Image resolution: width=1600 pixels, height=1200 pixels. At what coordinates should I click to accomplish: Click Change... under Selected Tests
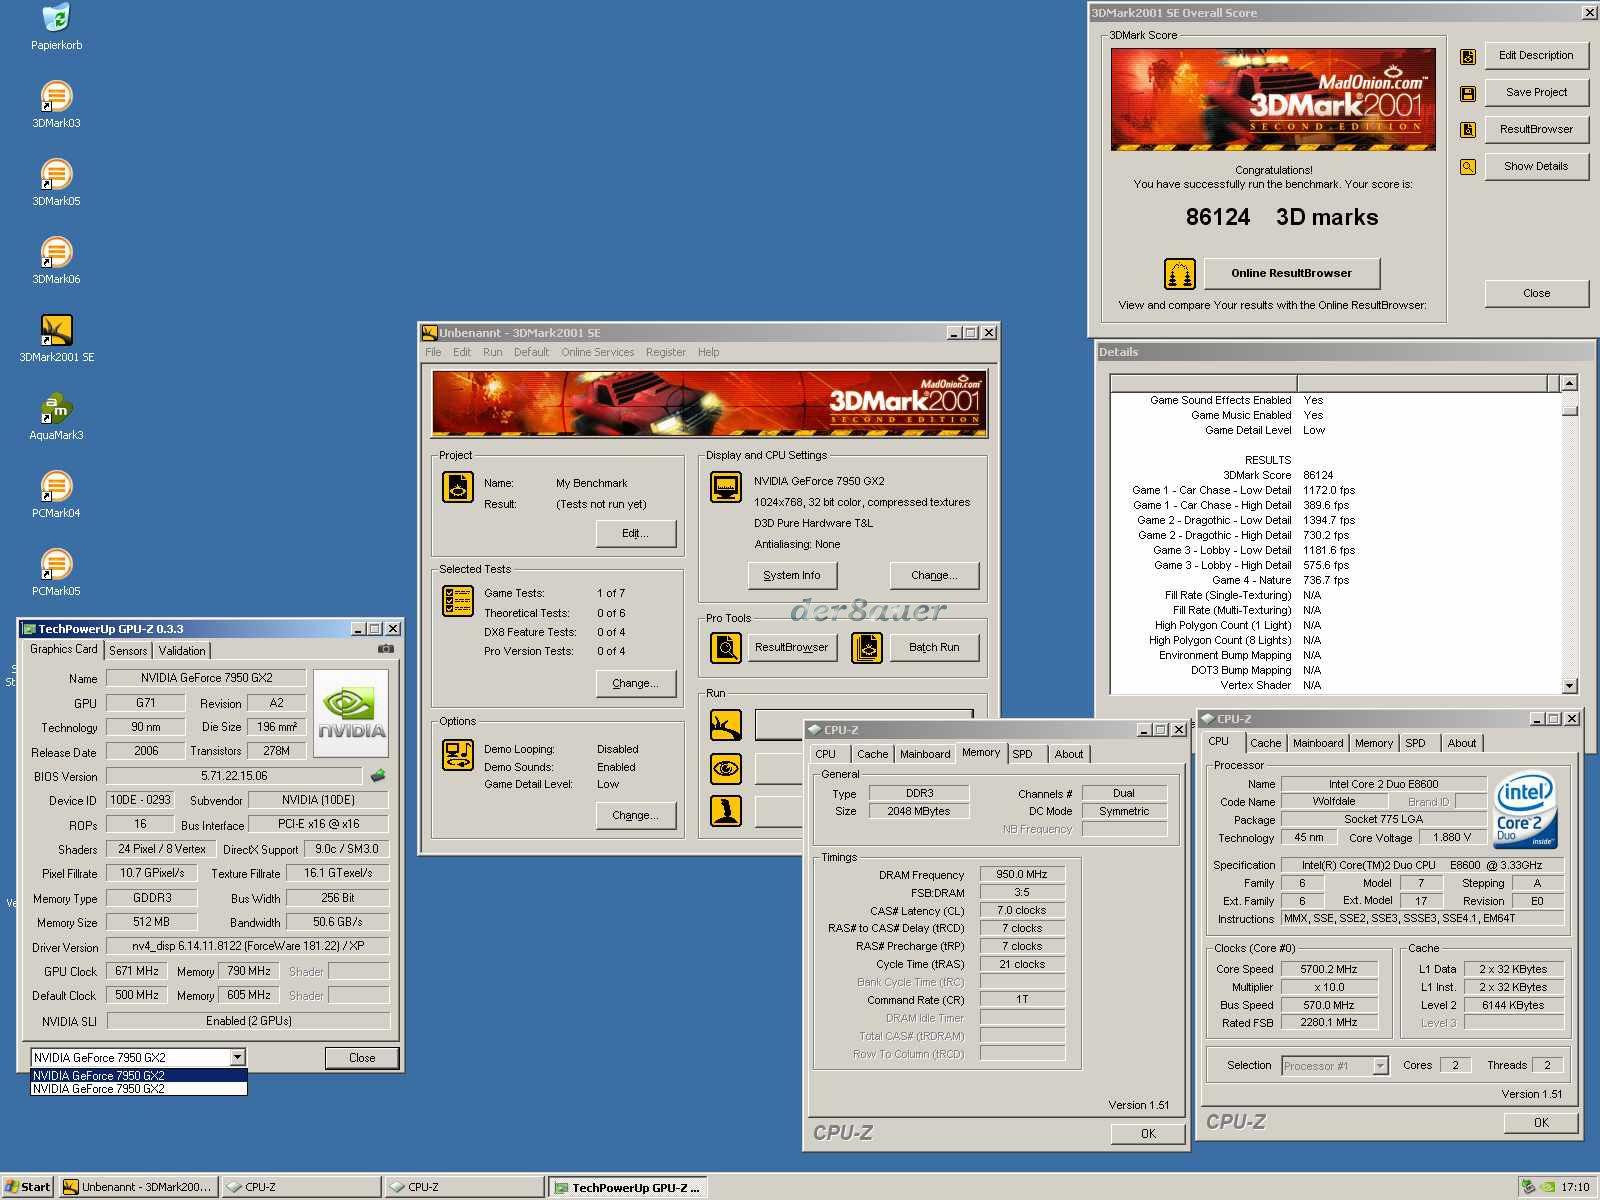click(635, 683)
